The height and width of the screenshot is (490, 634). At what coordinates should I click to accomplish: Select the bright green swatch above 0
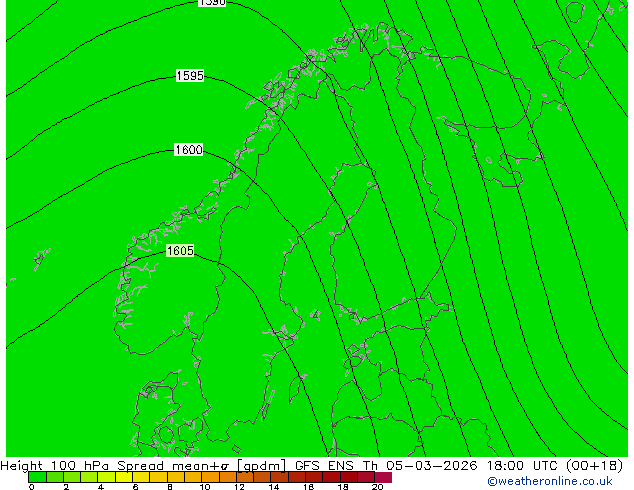click(37, 477)
